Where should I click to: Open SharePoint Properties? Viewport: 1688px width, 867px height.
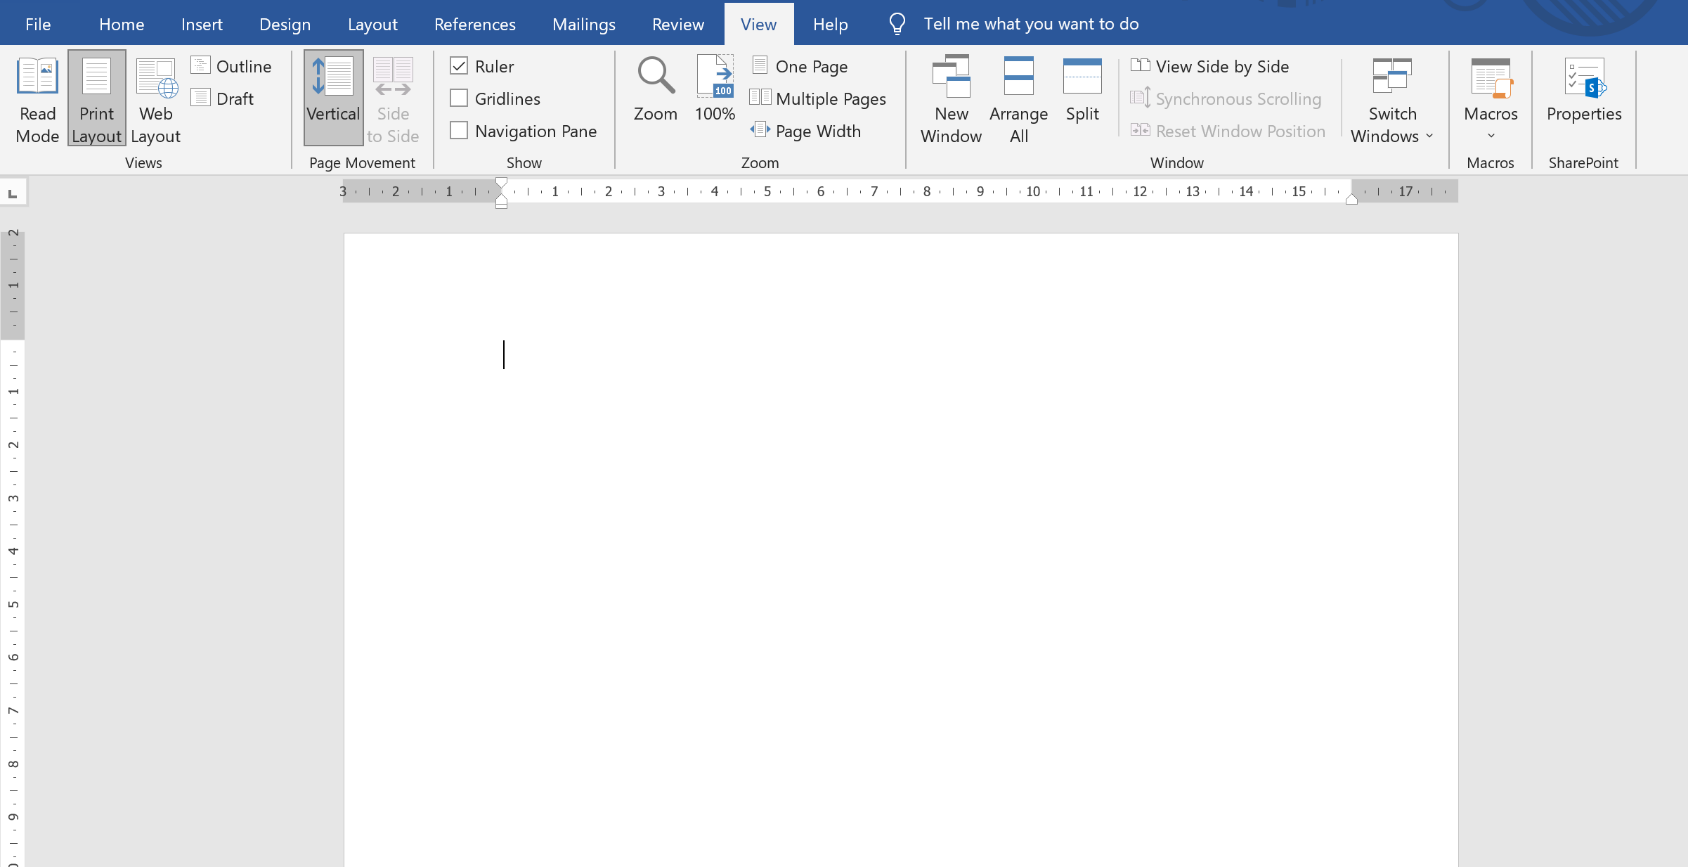1584,90
